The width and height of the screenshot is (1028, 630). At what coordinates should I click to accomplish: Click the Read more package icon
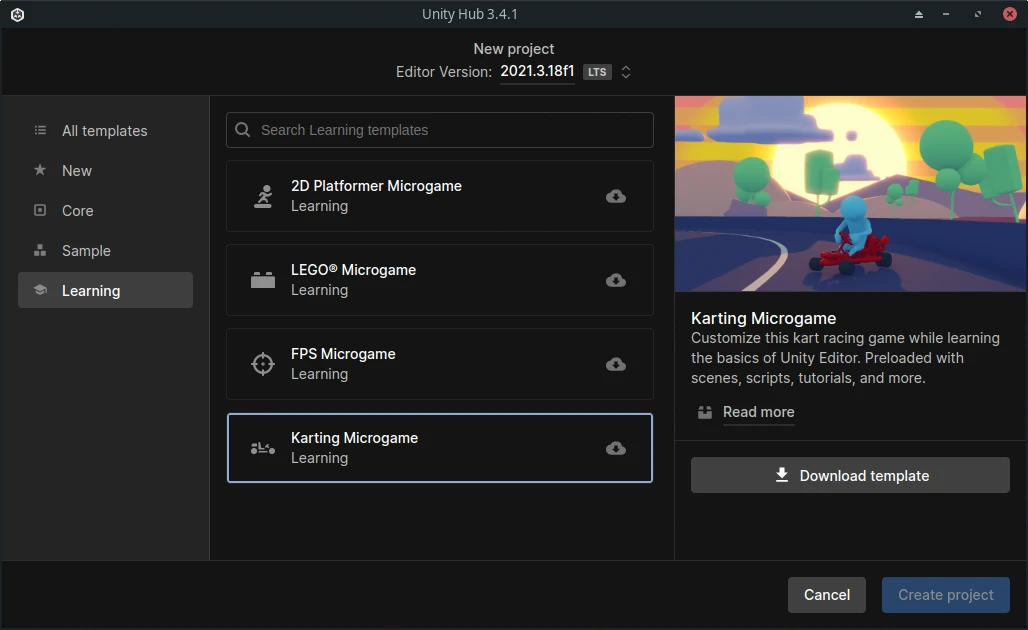click(705, 412)
